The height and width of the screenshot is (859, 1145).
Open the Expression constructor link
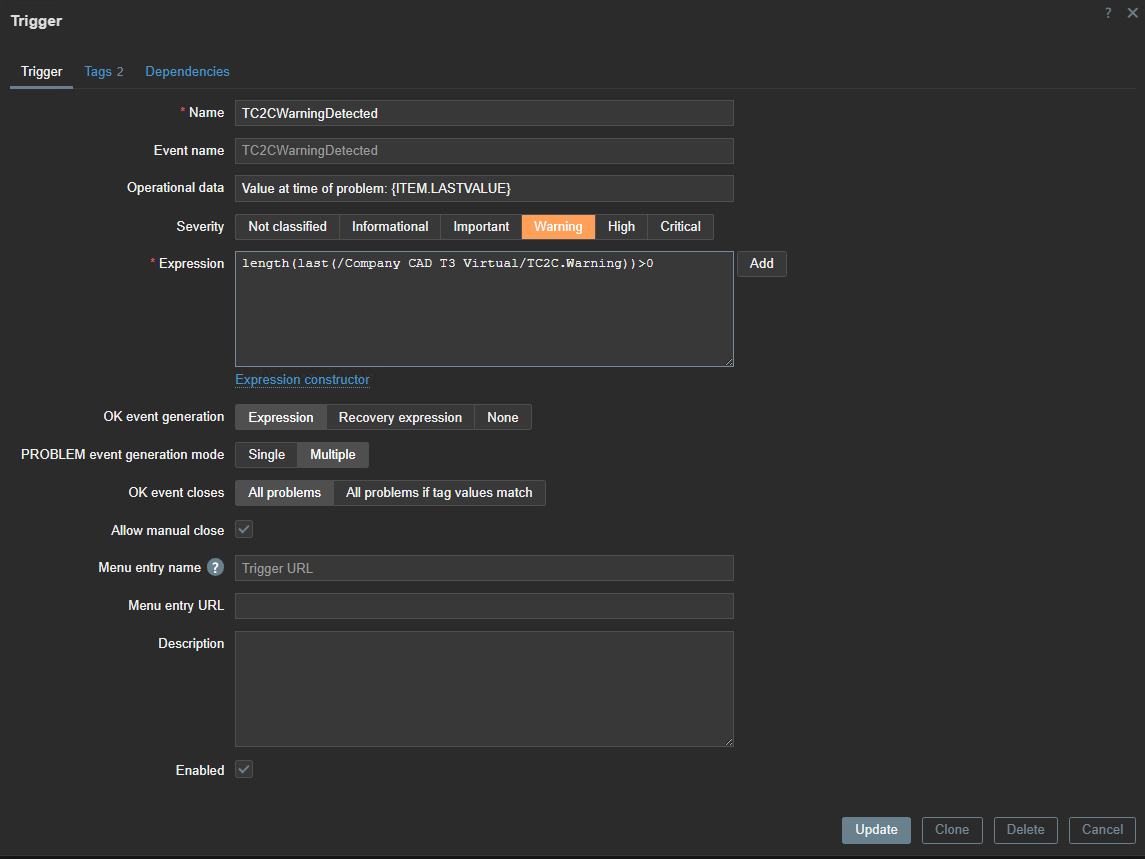click(x=302, y=380)
